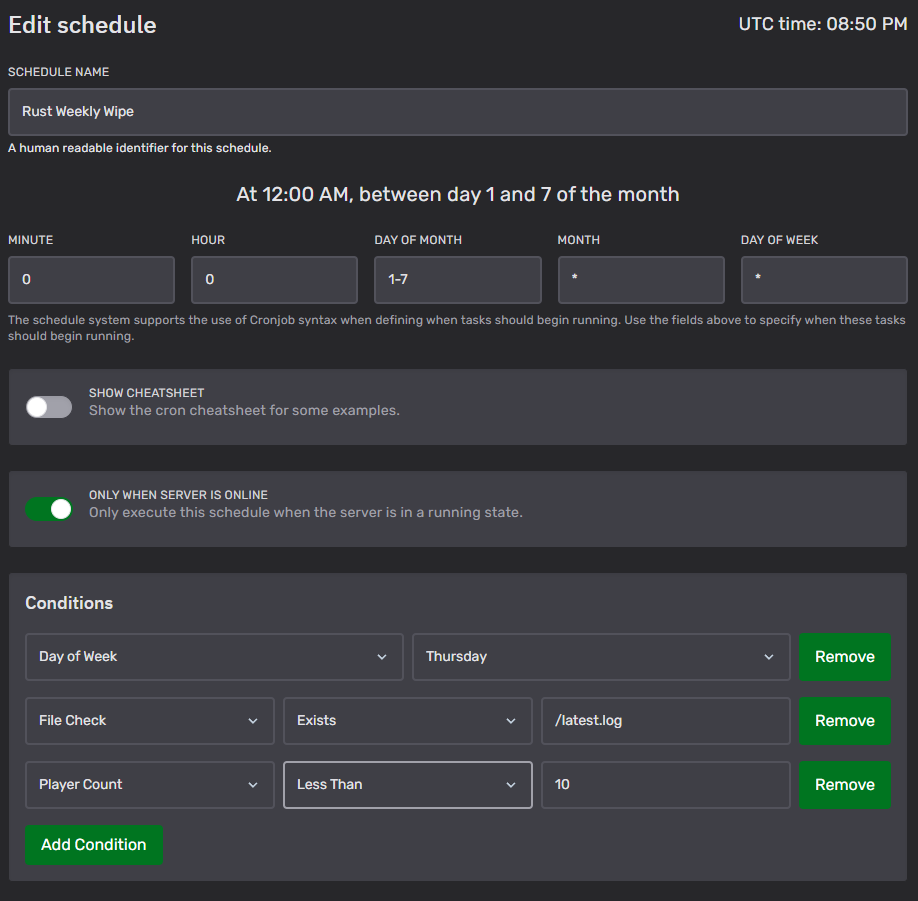Remove the File Check condition
Image resolution: width=918 pixels, height=901 pixels.
[x=845, y=721]
